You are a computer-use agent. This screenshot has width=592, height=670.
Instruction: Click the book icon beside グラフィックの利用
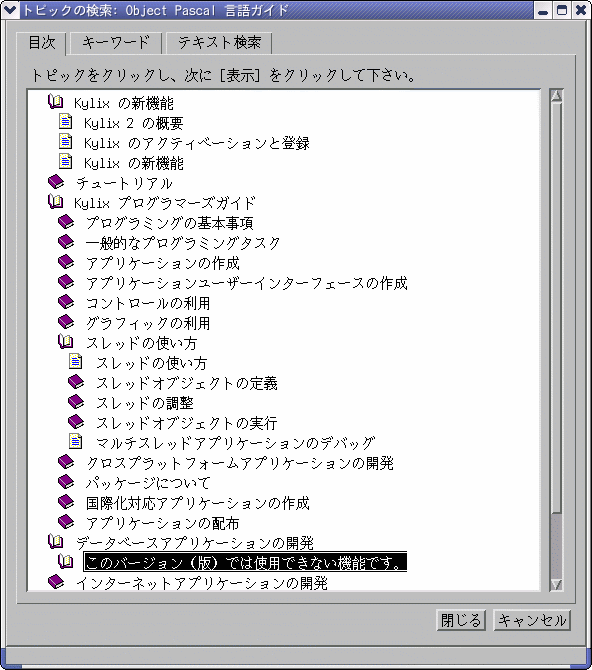click(66, 322)
